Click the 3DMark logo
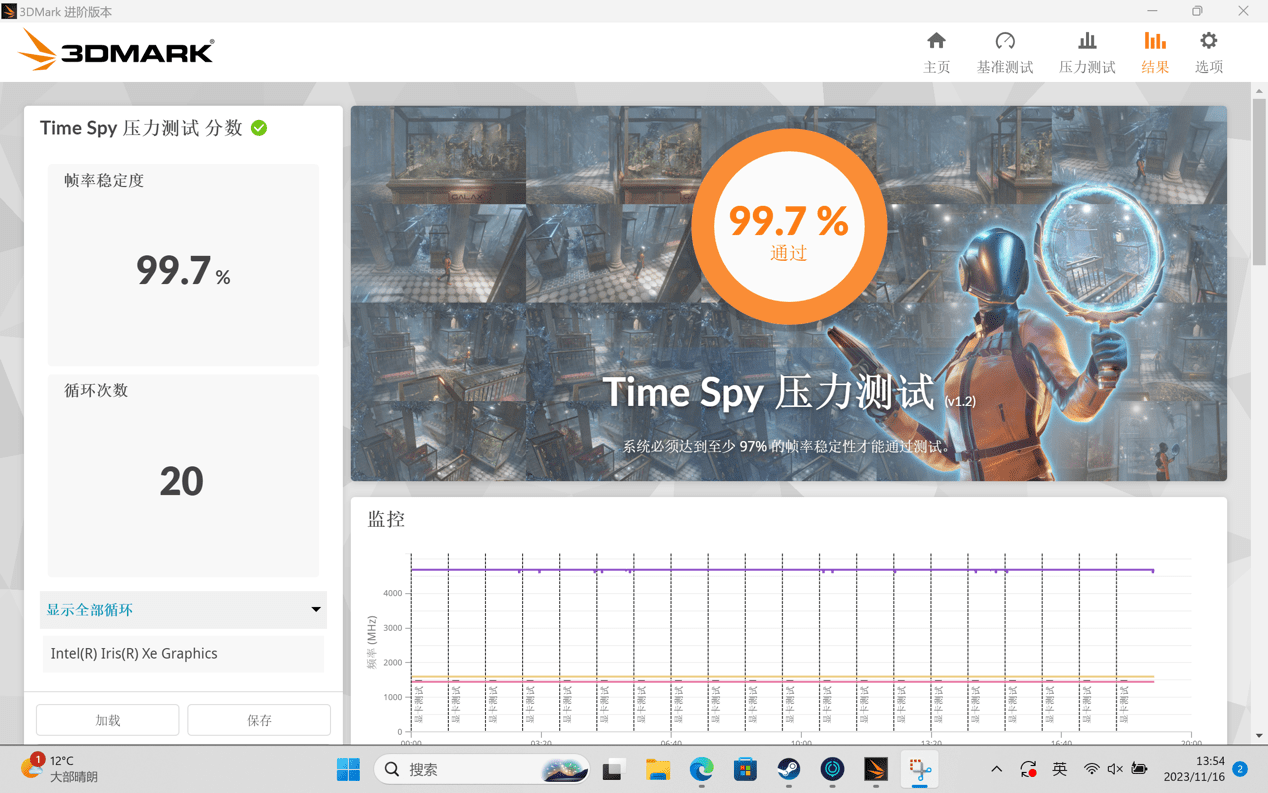 (116, 50)
